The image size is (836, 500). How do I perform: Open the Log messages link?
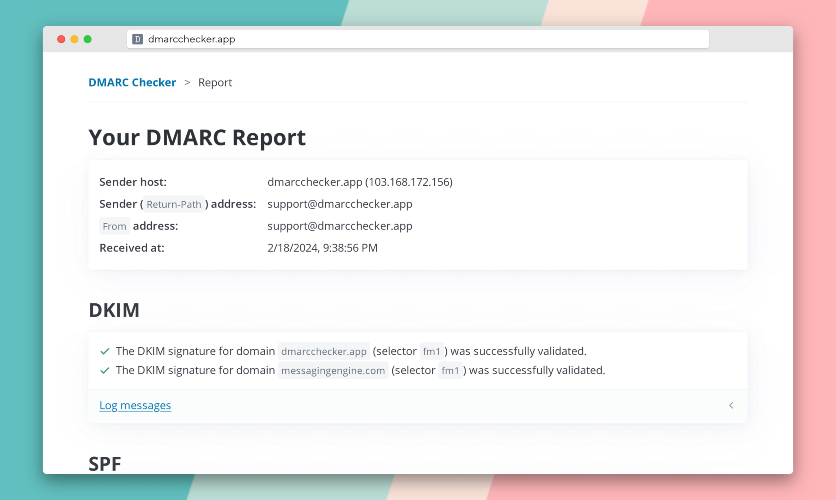[x=135, y=405]
